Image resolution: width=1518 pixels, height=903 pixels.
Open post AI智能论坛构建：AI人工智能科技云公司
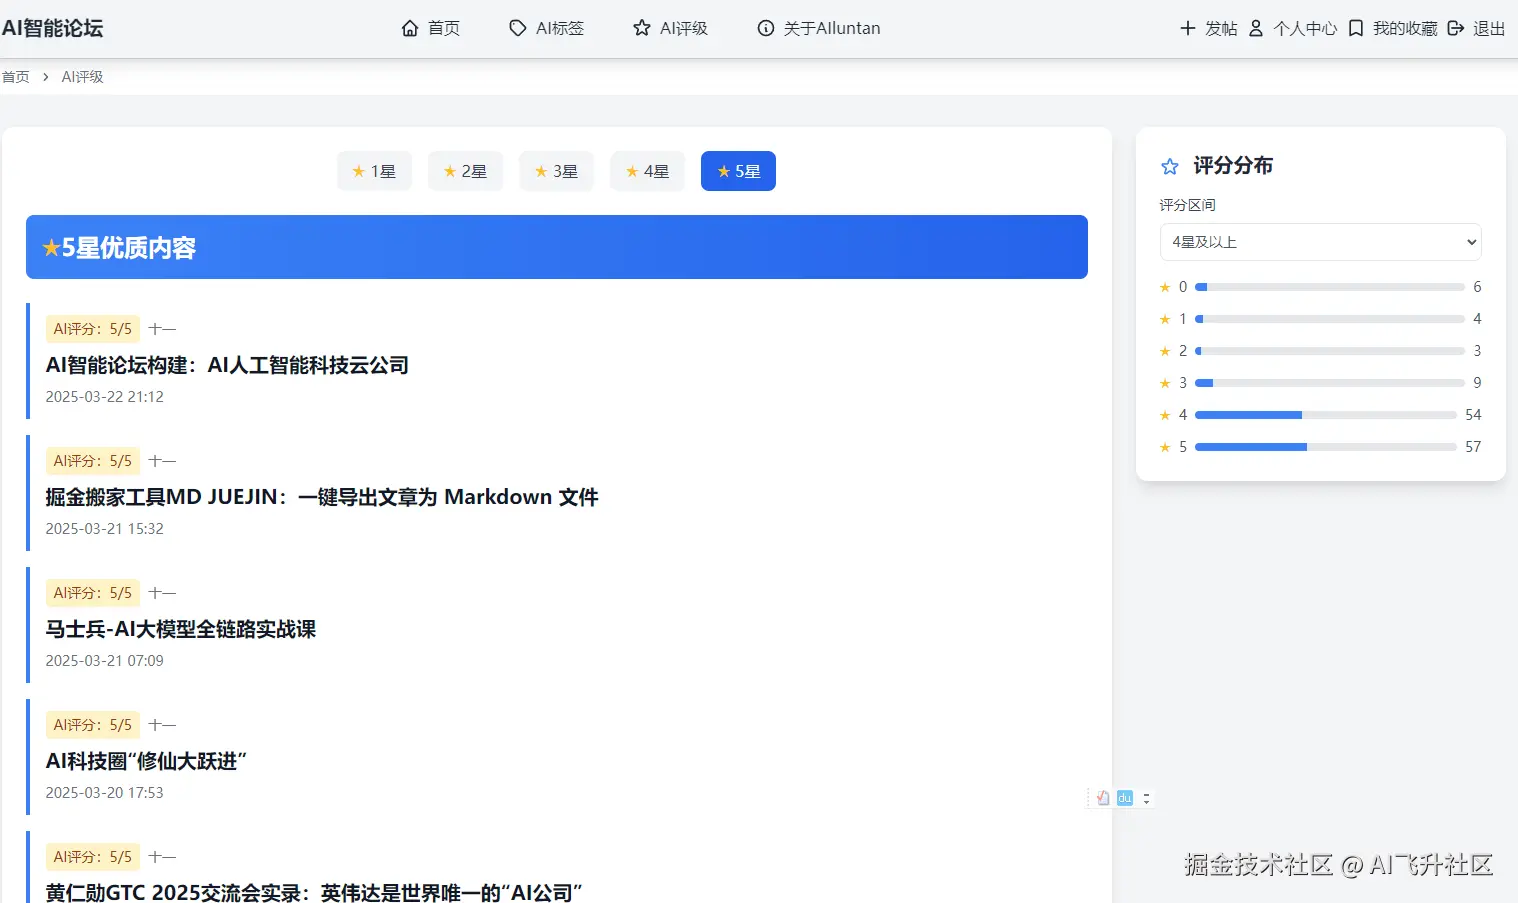(227, 365)
